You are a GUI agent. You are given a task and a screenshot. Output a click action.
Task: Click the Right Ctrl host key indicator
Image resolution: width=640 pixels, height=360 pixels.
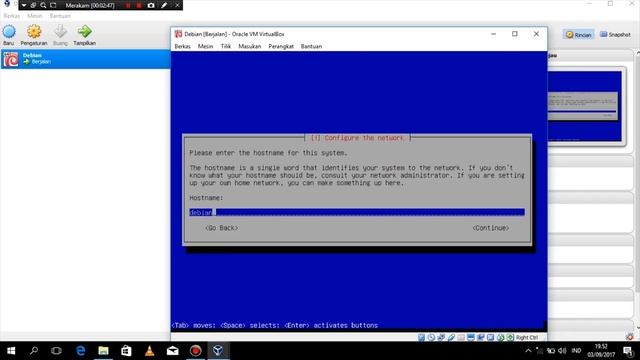click(527, 338)
